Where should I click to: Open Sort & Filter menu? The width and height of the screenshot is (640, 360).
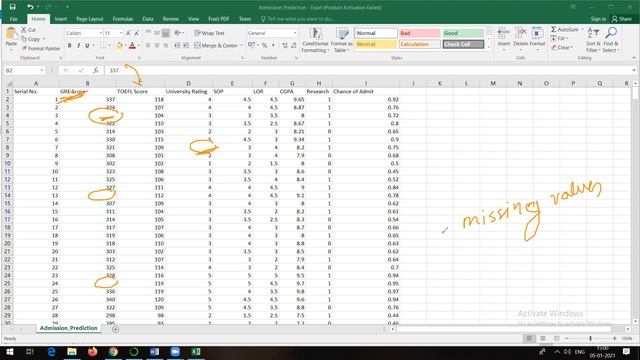(x=593, y=40)
